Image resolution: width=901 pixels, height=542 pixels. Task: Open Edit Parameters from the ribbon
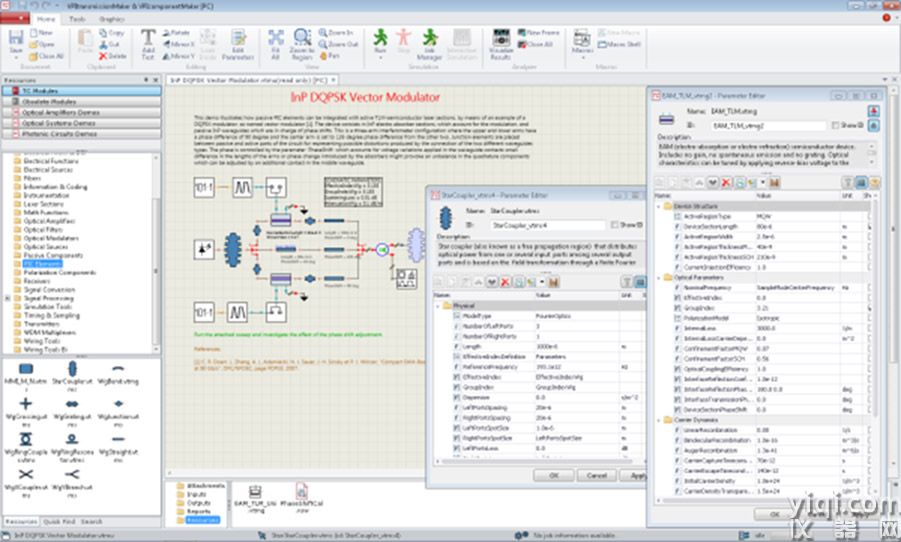pyautogui.click(x=237, y=44)
